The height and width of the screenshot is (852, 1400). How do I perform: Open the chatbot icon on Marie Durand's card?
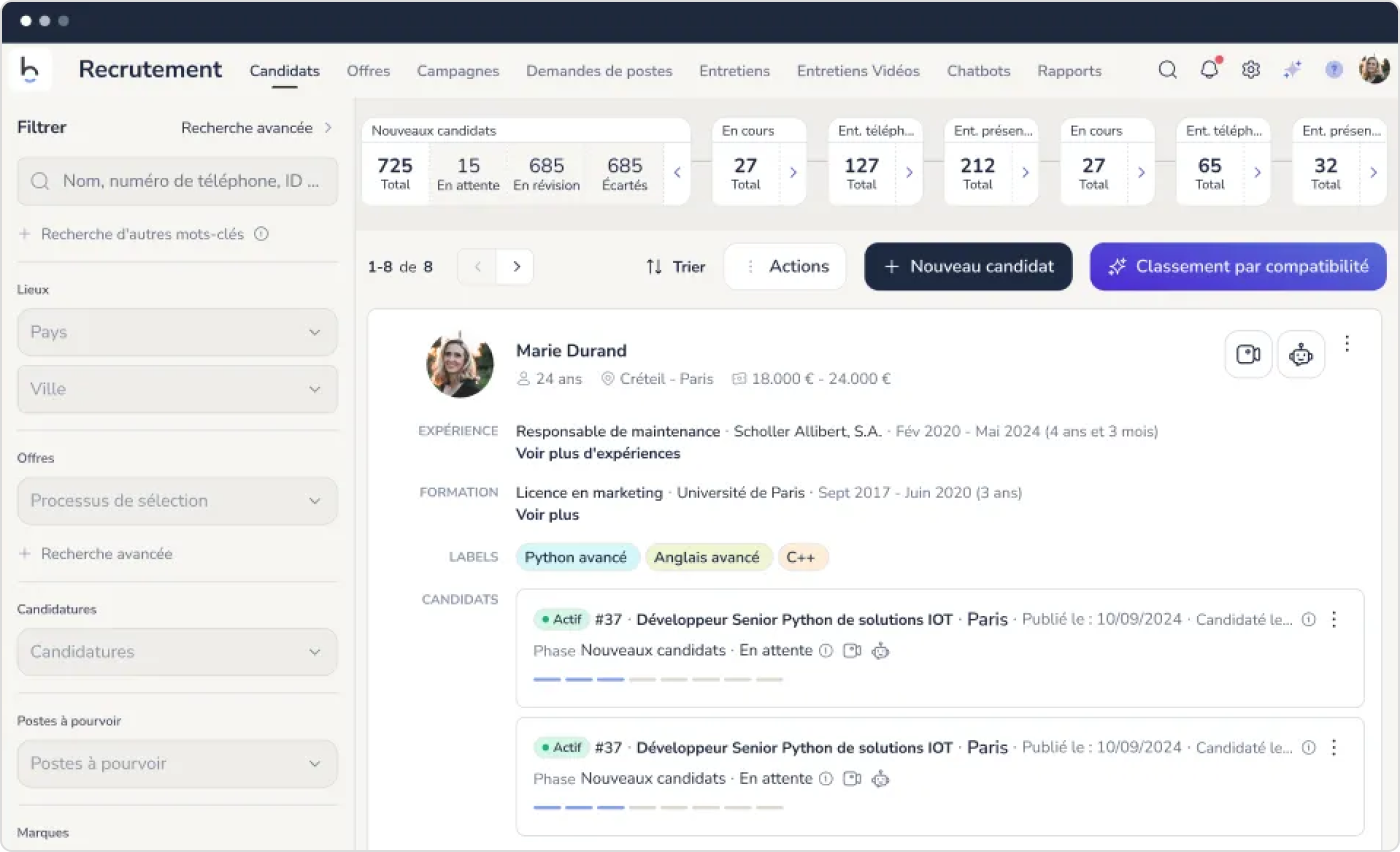tap(1301, 354)
